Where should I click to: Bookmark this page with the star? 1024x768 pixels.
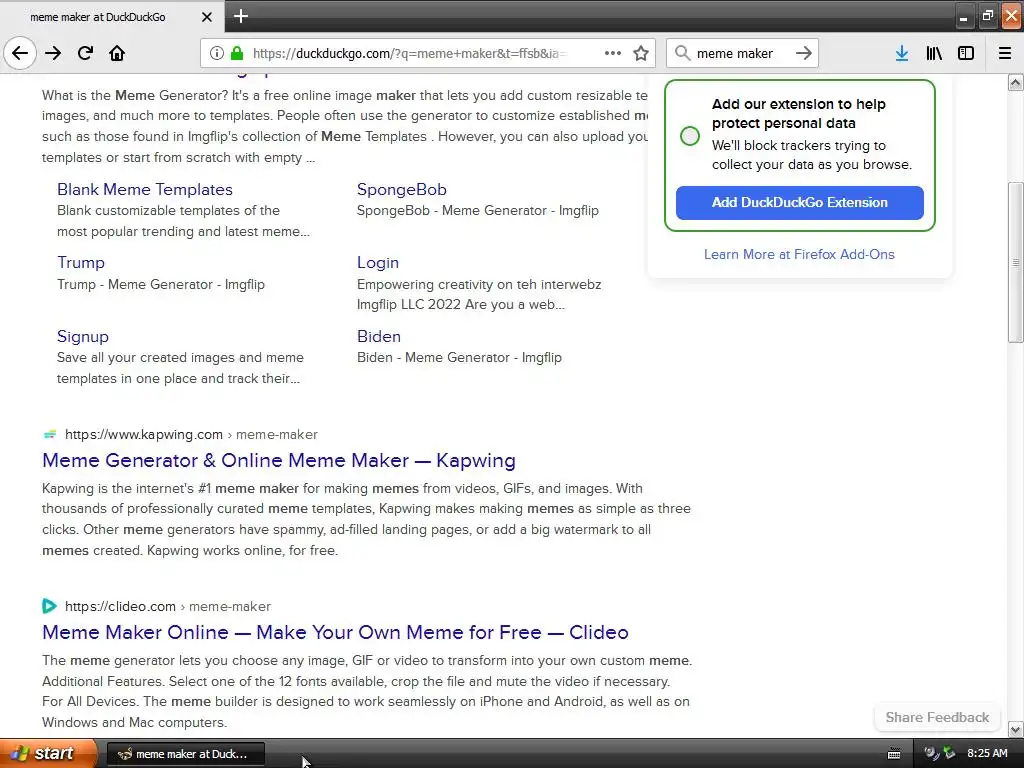point(641,53)
